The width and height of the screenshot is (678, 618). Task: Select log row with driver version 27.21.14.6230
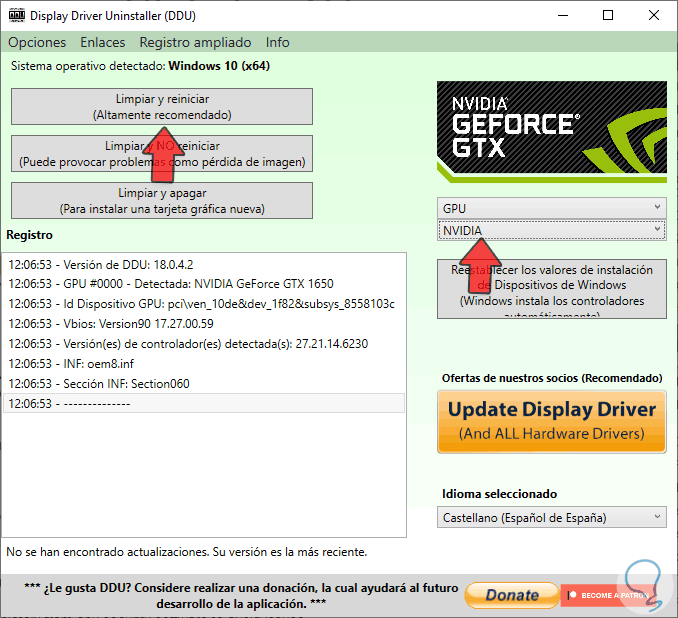[x=203, y=344]
